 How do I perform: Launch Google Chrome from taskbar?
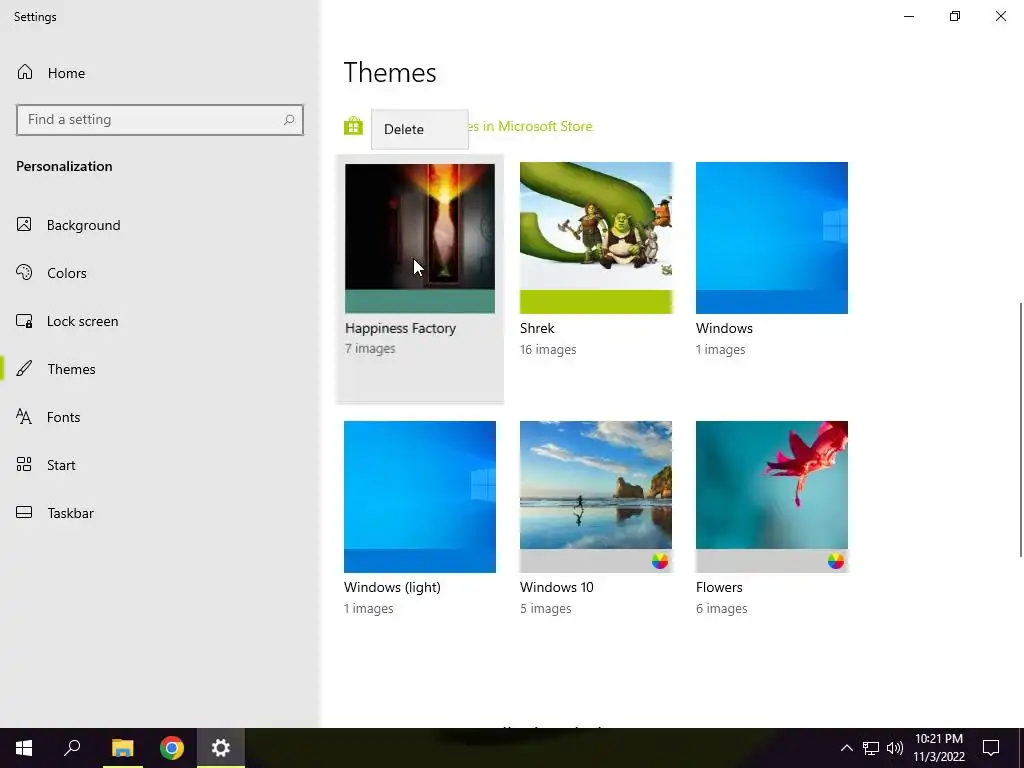pos(172,748)
